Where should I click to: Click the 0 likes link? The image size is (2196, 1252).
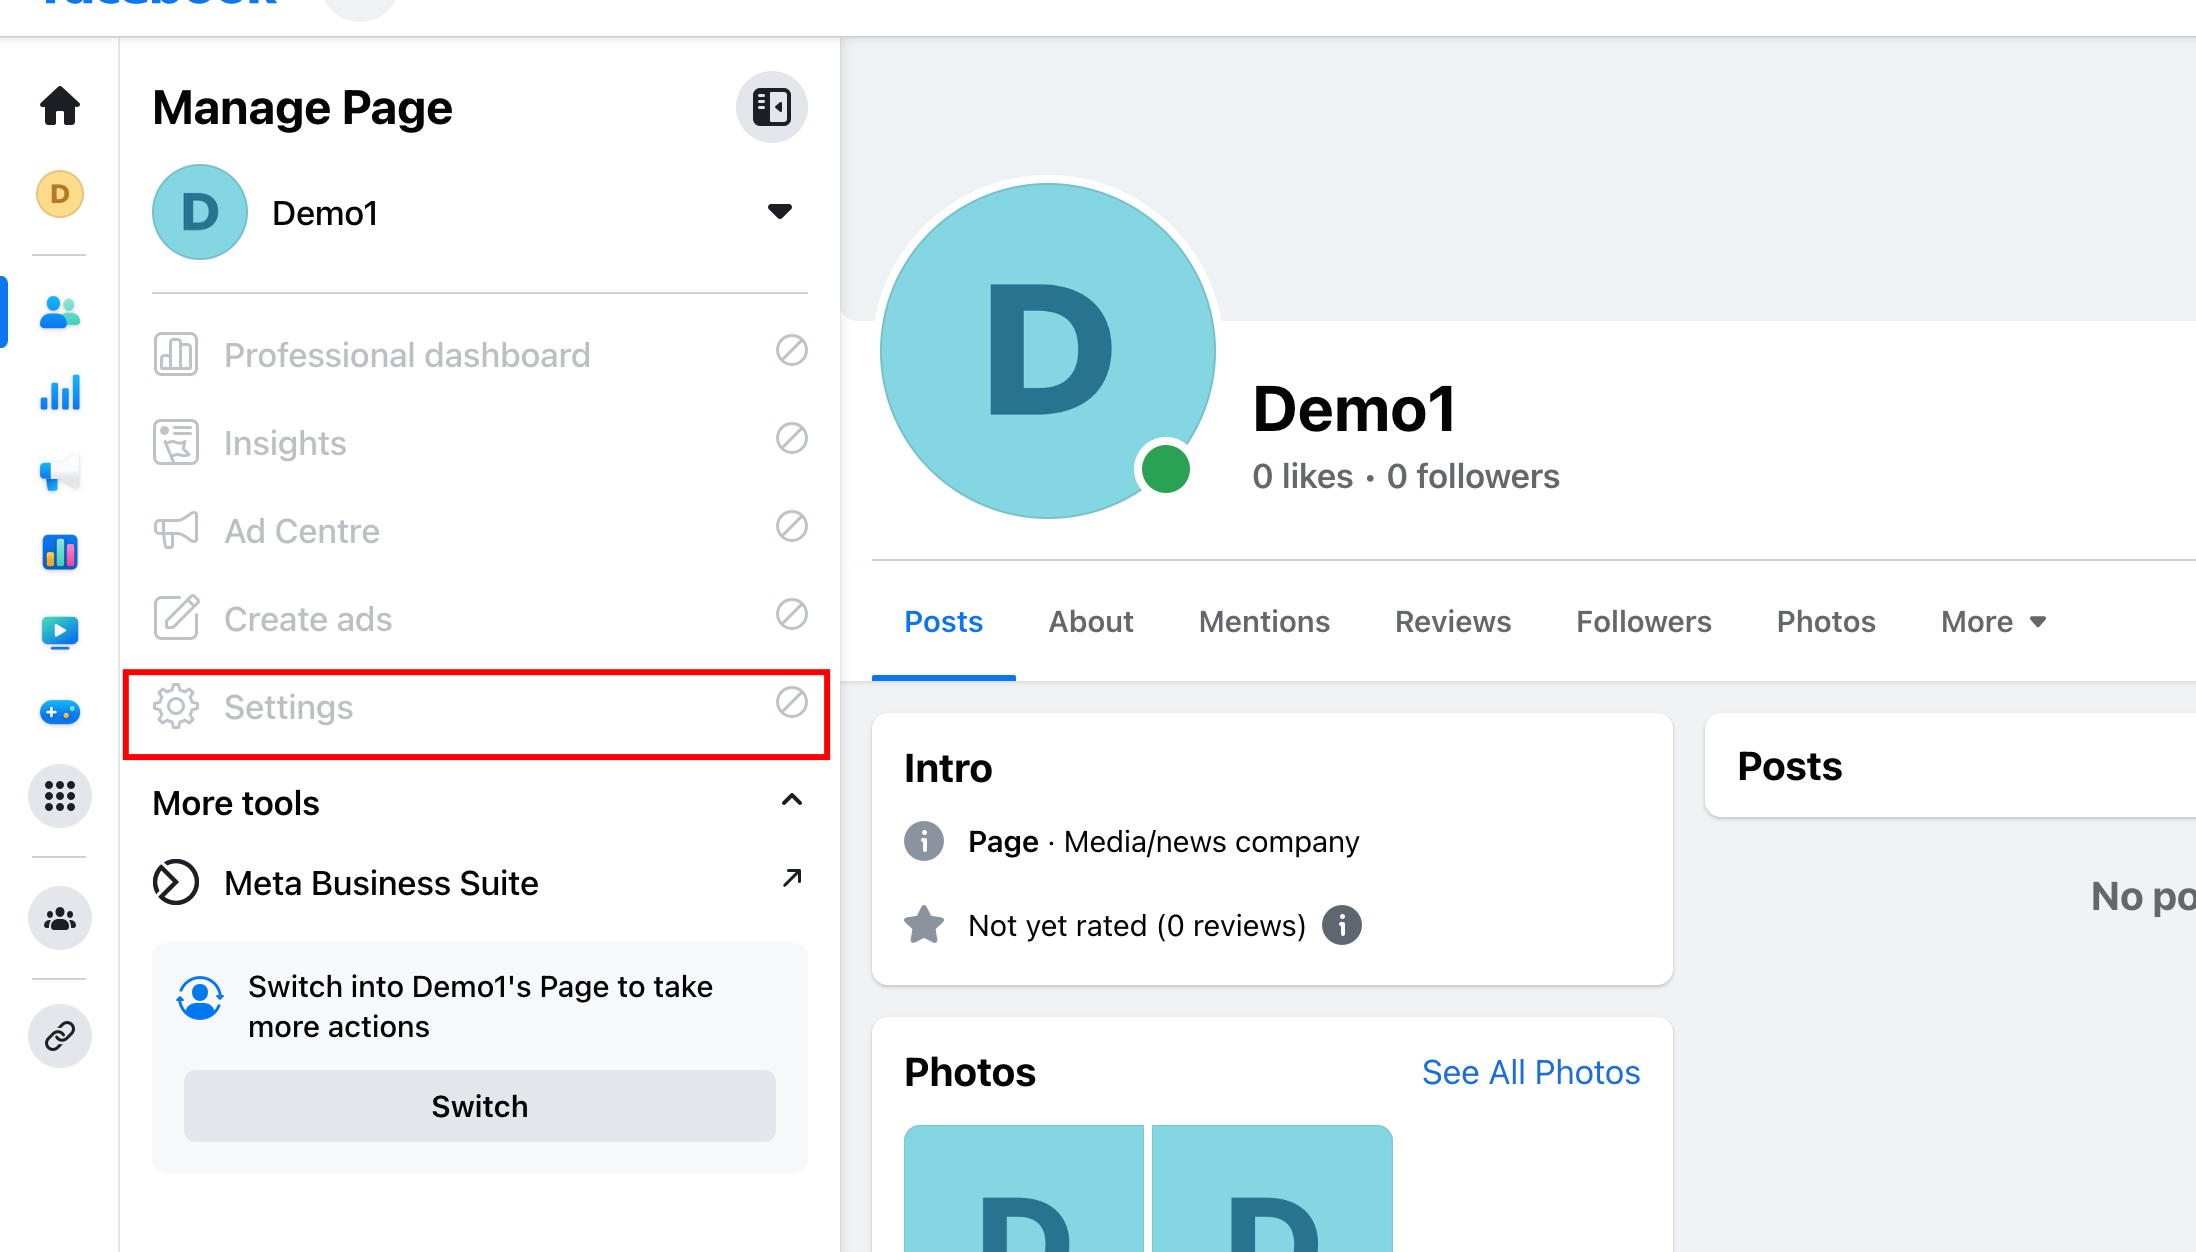click(1302, 476)
